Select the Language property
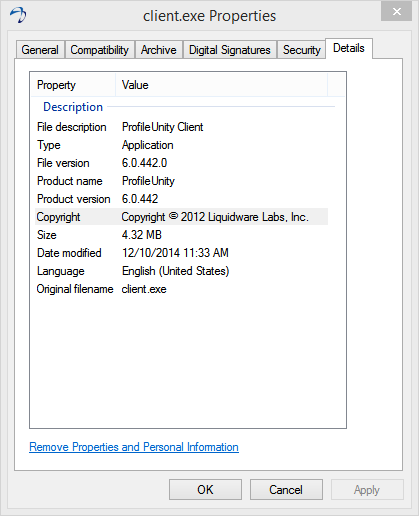419x516 pixels. click(x=61, y=271)
